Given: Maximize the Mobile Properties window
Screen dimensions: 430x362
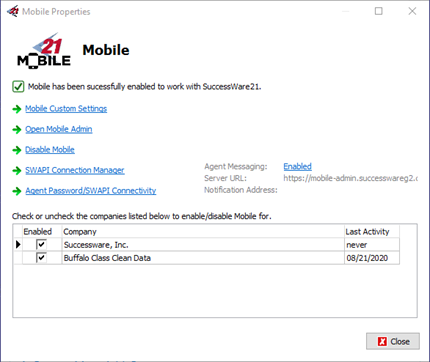Looking at the screenshot, I should (379, 11).
